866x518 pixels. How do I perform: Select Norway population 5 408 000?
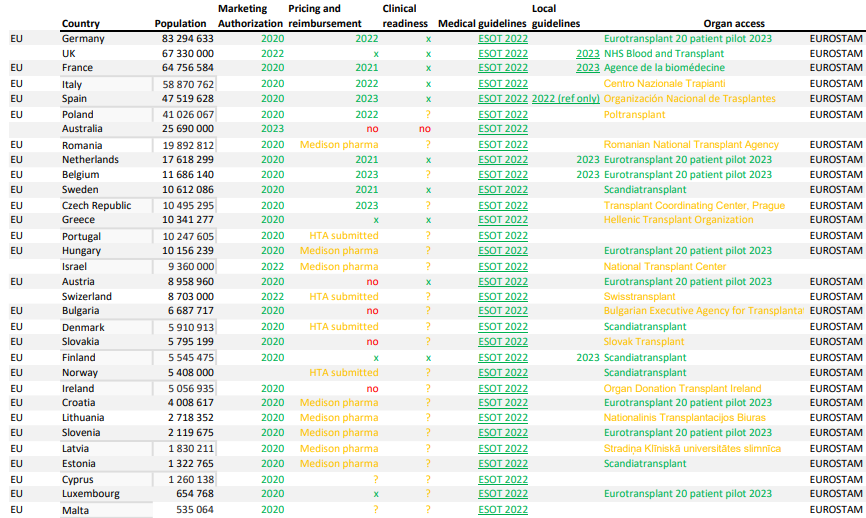191,373
